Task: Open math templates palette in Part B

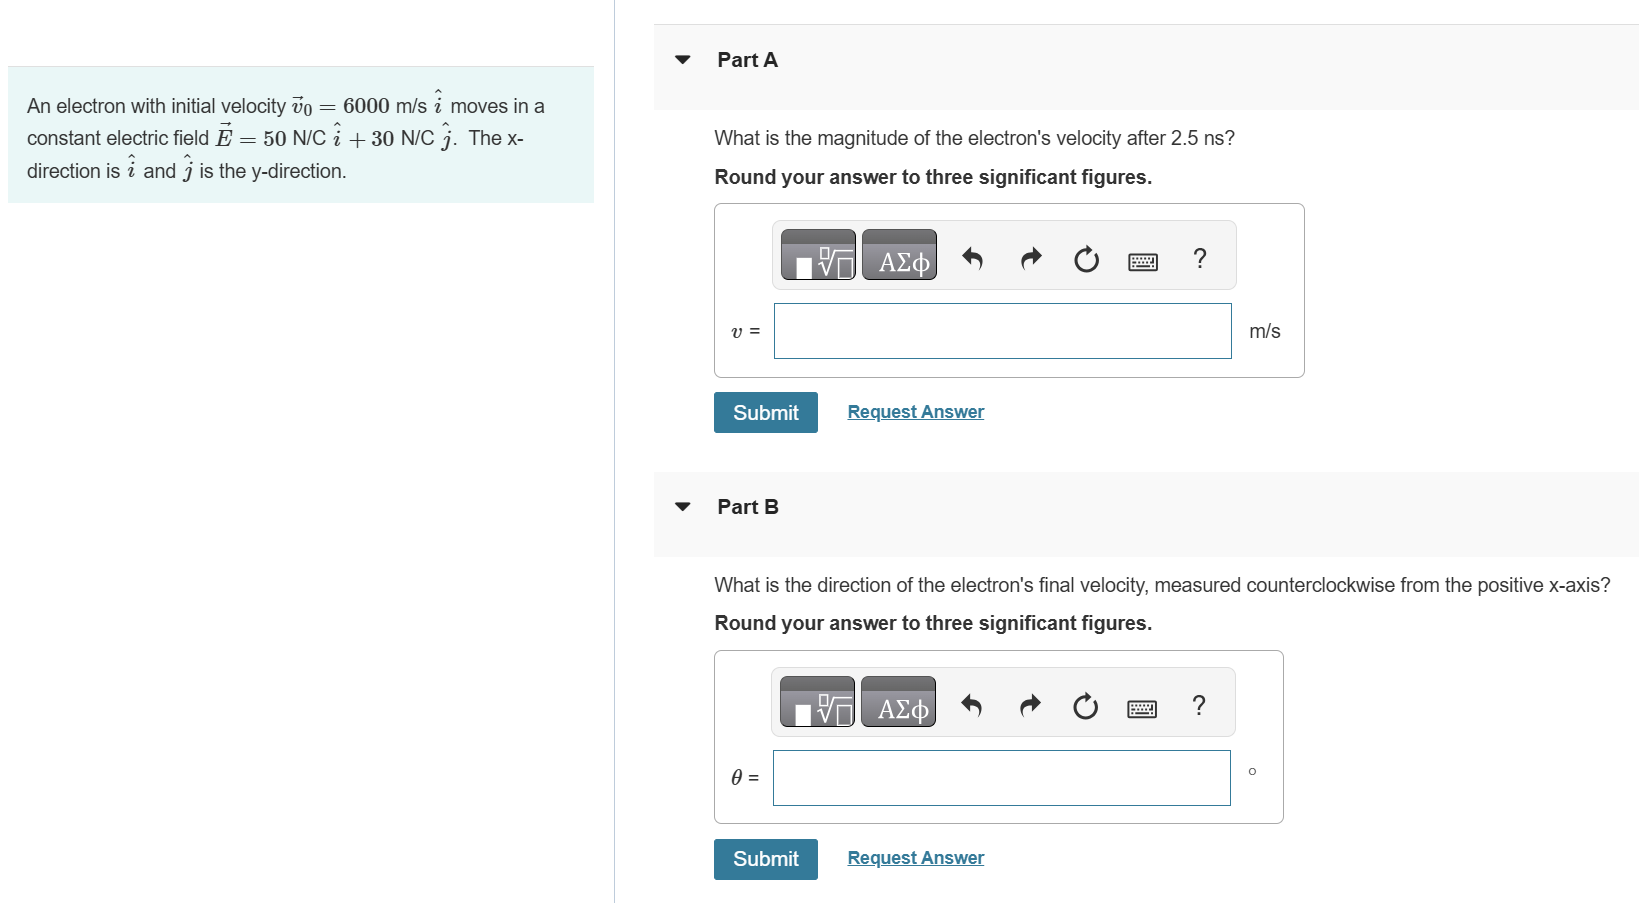Action: [817, 702]
